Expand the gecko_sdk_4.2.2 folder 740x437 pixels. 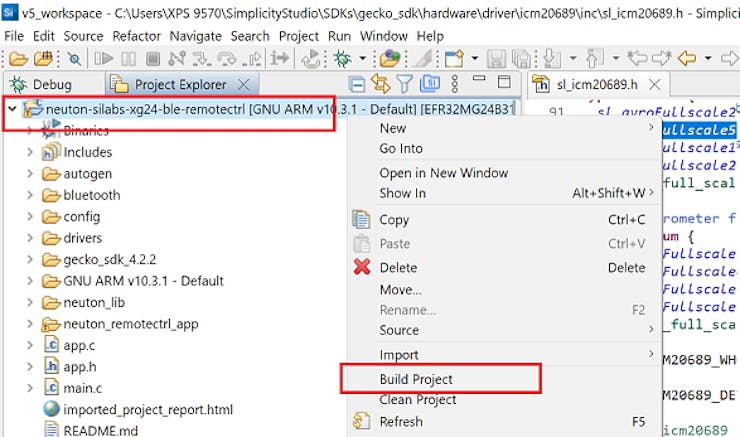pyautogui.click(x=30, y=260)
